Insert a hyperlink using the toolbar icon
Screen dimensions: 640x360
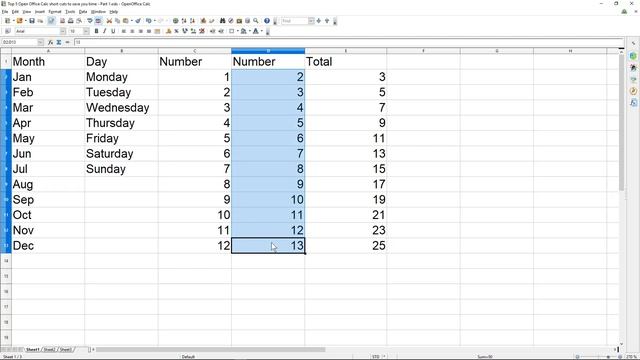click(176, 21)
